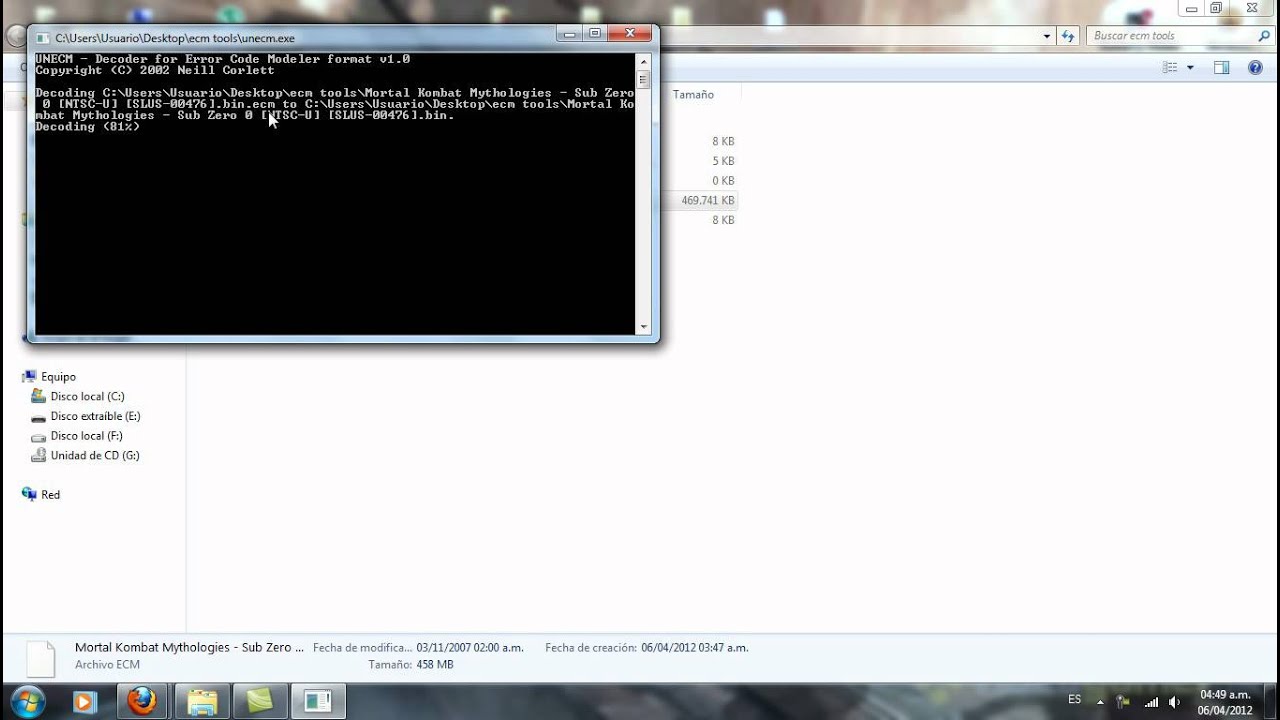Click the 'Archivo ECM' file type text

[x=107, y=665]
